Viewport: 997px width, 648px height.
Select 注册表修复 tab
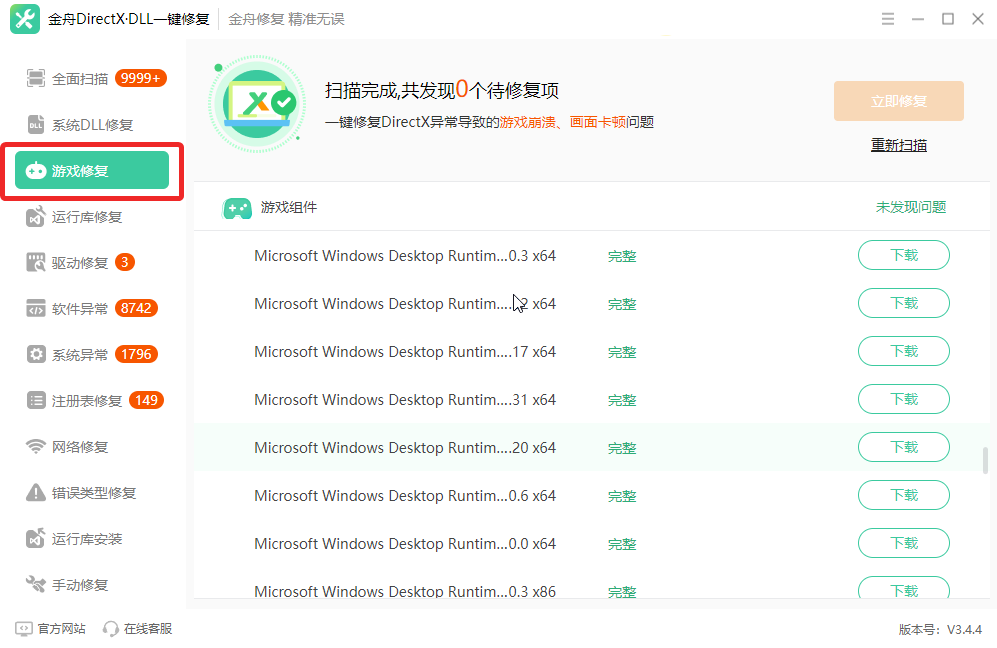pyautogui.click(x=92, y=401)
